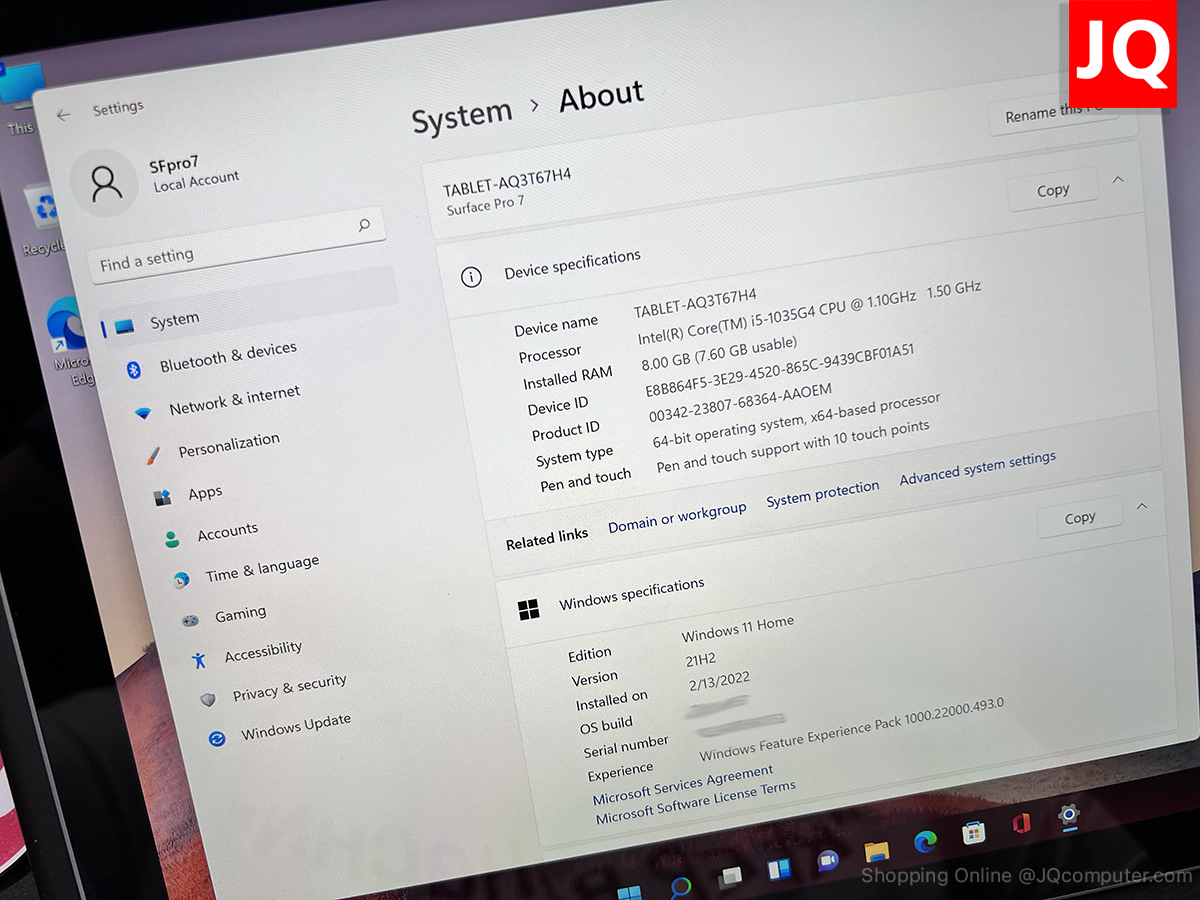Click the Windows 11 Home edition value
This screenshot has width=1200, height=900.
click(737, 629)
